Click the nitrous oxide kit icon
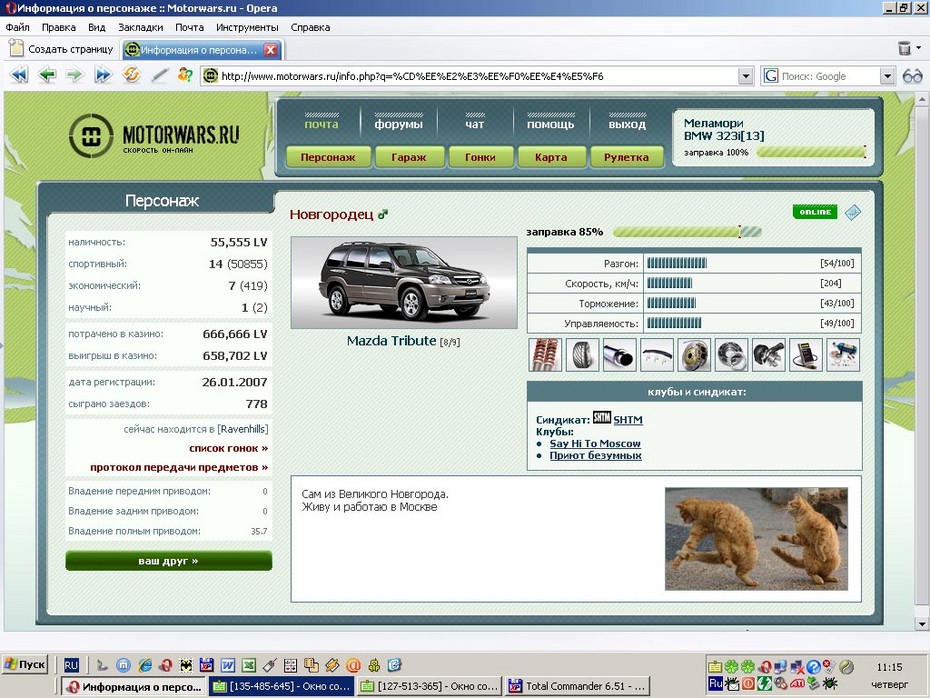The height and width of the screenshot is (698, 930). pyautogui.click(x=843, y=355)
